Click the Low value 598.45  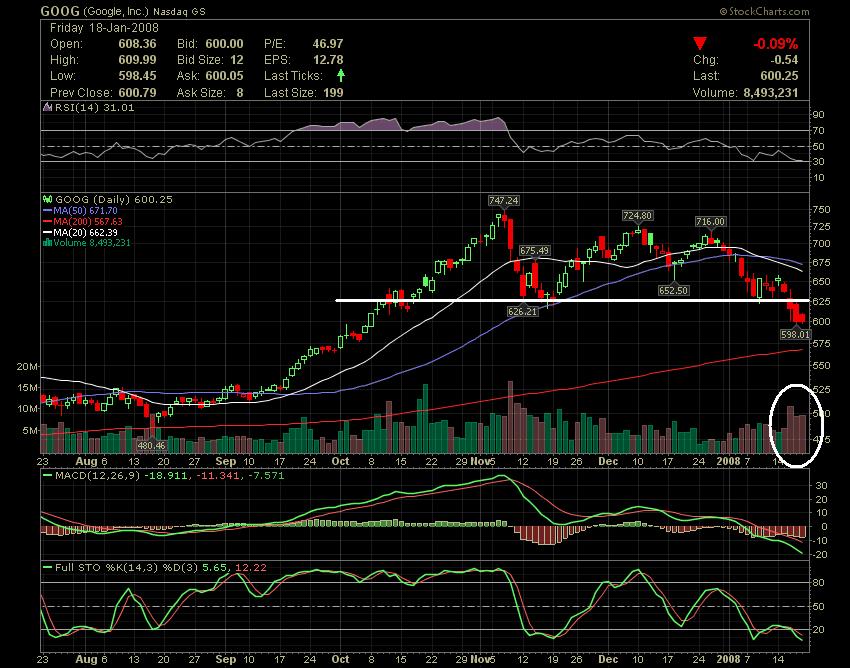137,76
